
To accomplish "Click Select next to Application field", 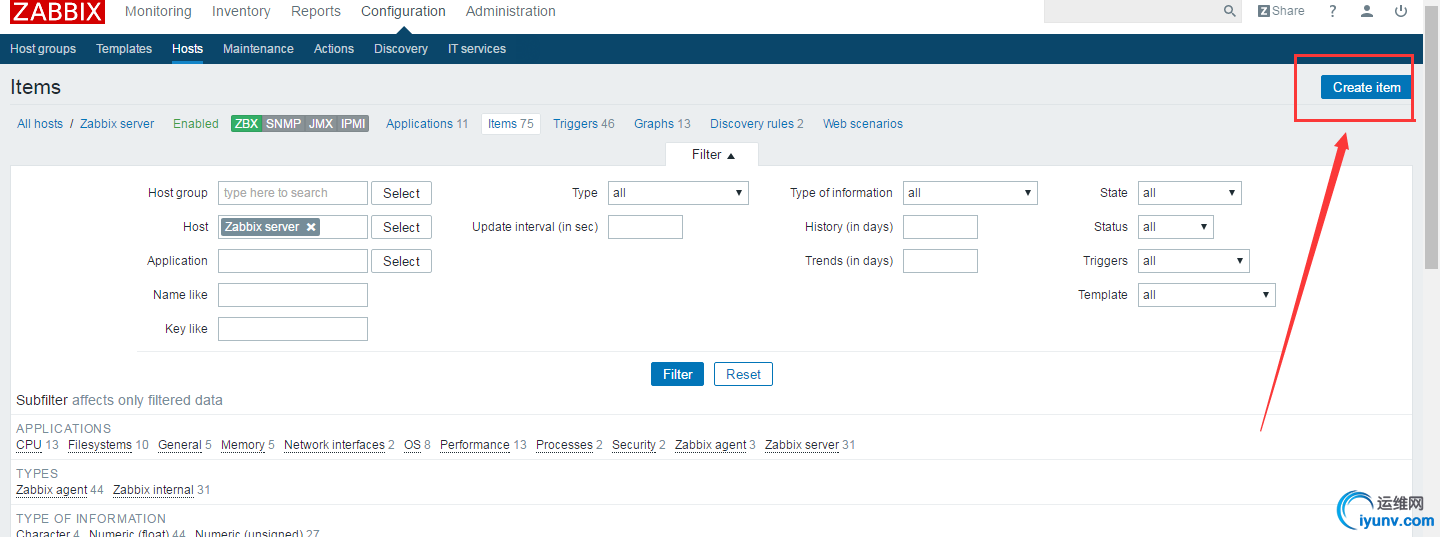I will (x=401, y=261).
